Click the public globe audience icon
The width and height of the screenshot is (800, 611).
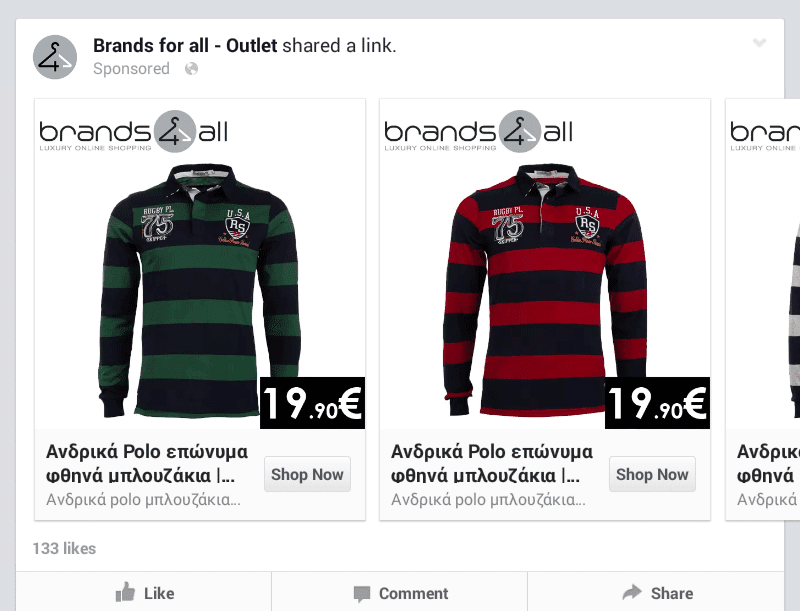[x=191, y=69]
